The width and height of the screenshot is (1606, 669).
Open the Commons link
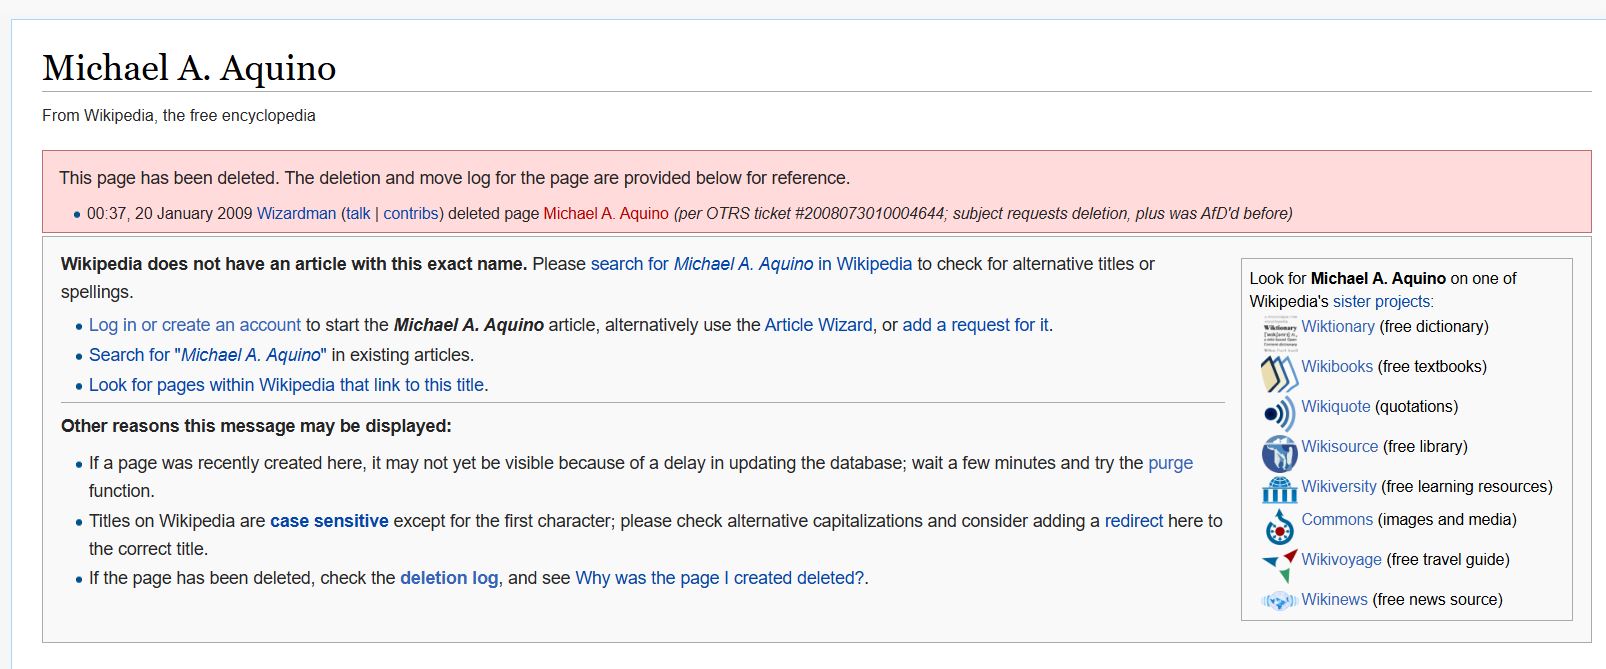(1336, 519)
